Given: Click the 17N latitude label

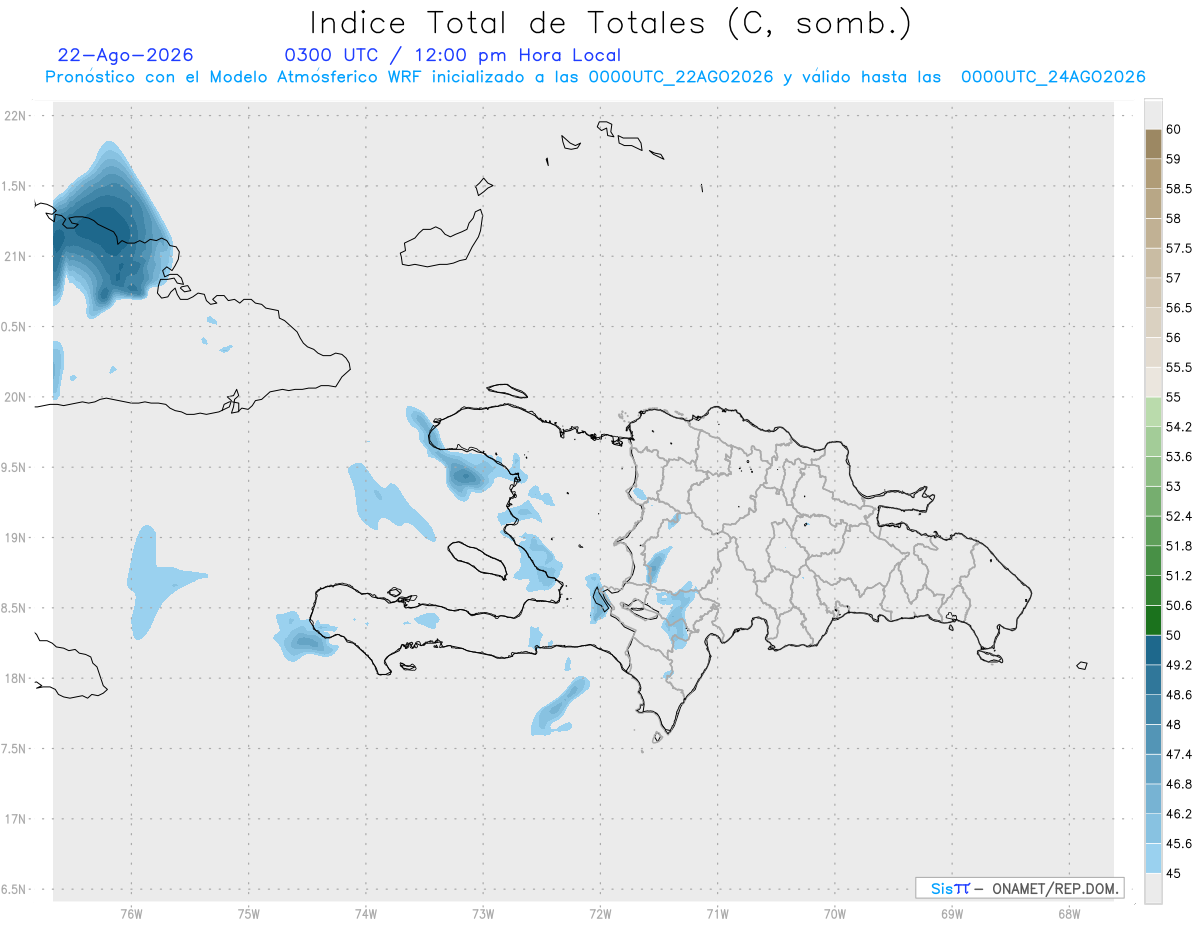Looking at the screenshot, I should pos(16,819).
